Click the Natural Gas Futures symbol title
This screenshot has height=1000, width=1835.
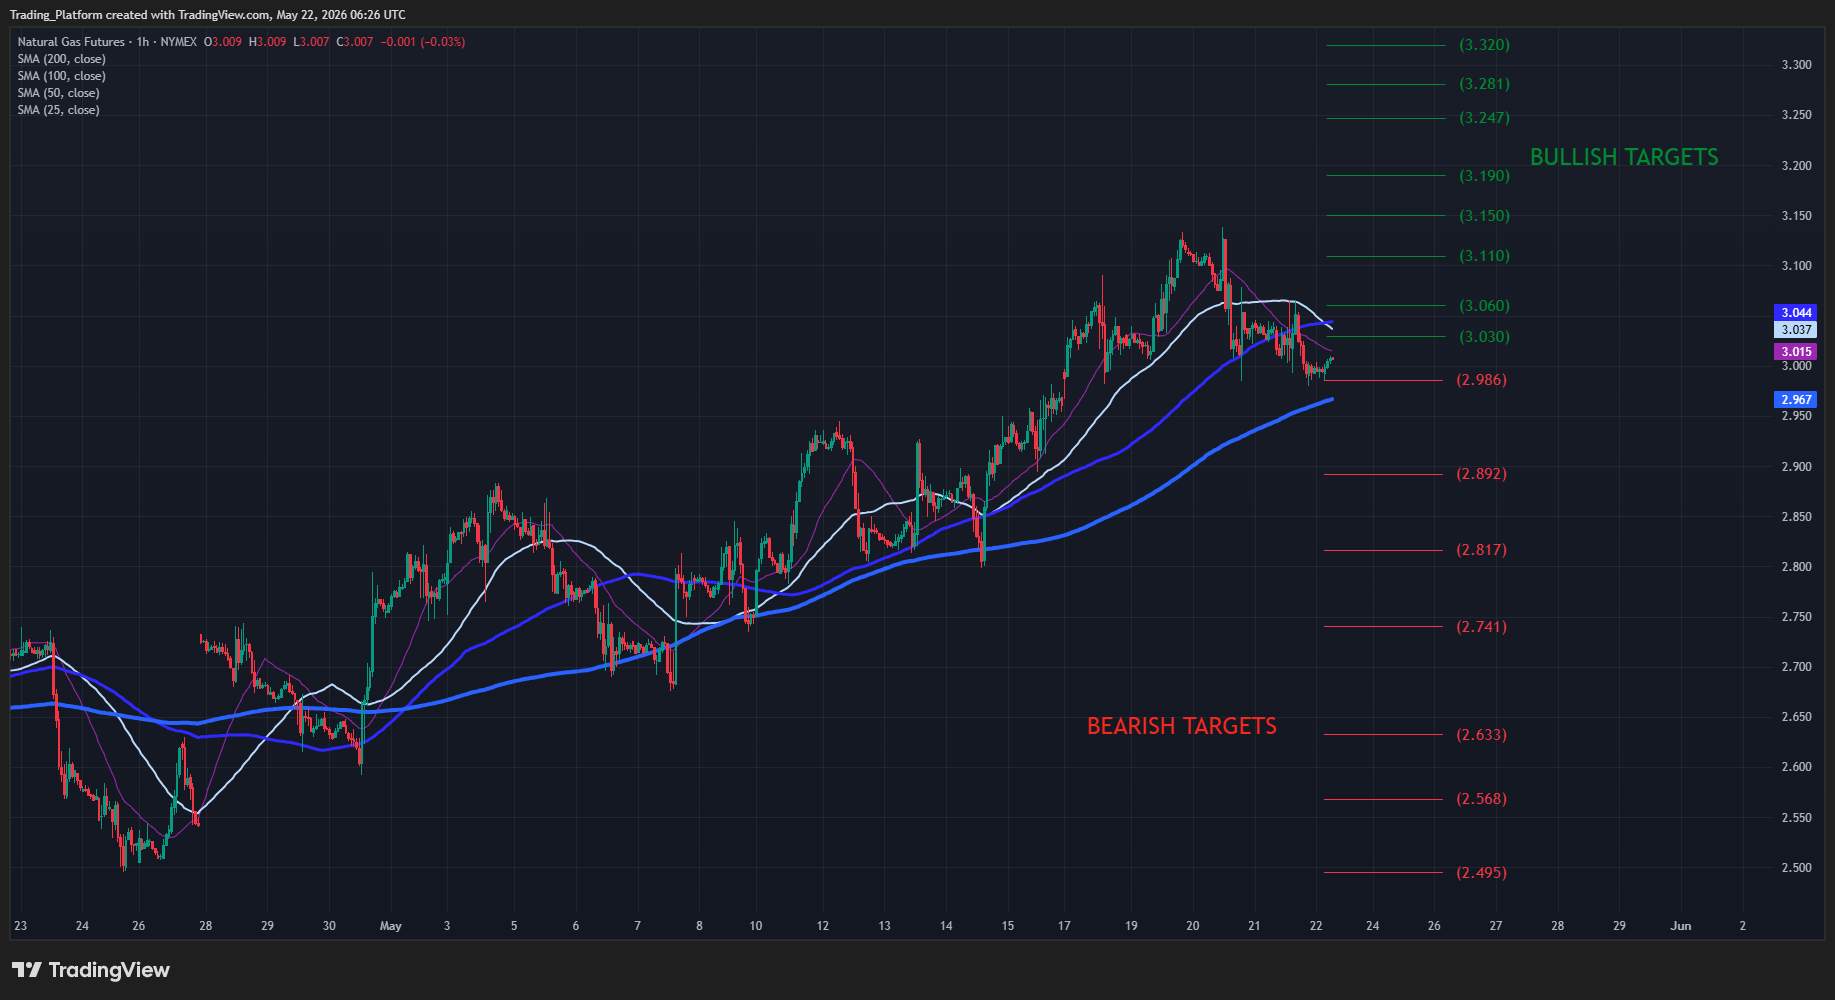click(71, 42)
